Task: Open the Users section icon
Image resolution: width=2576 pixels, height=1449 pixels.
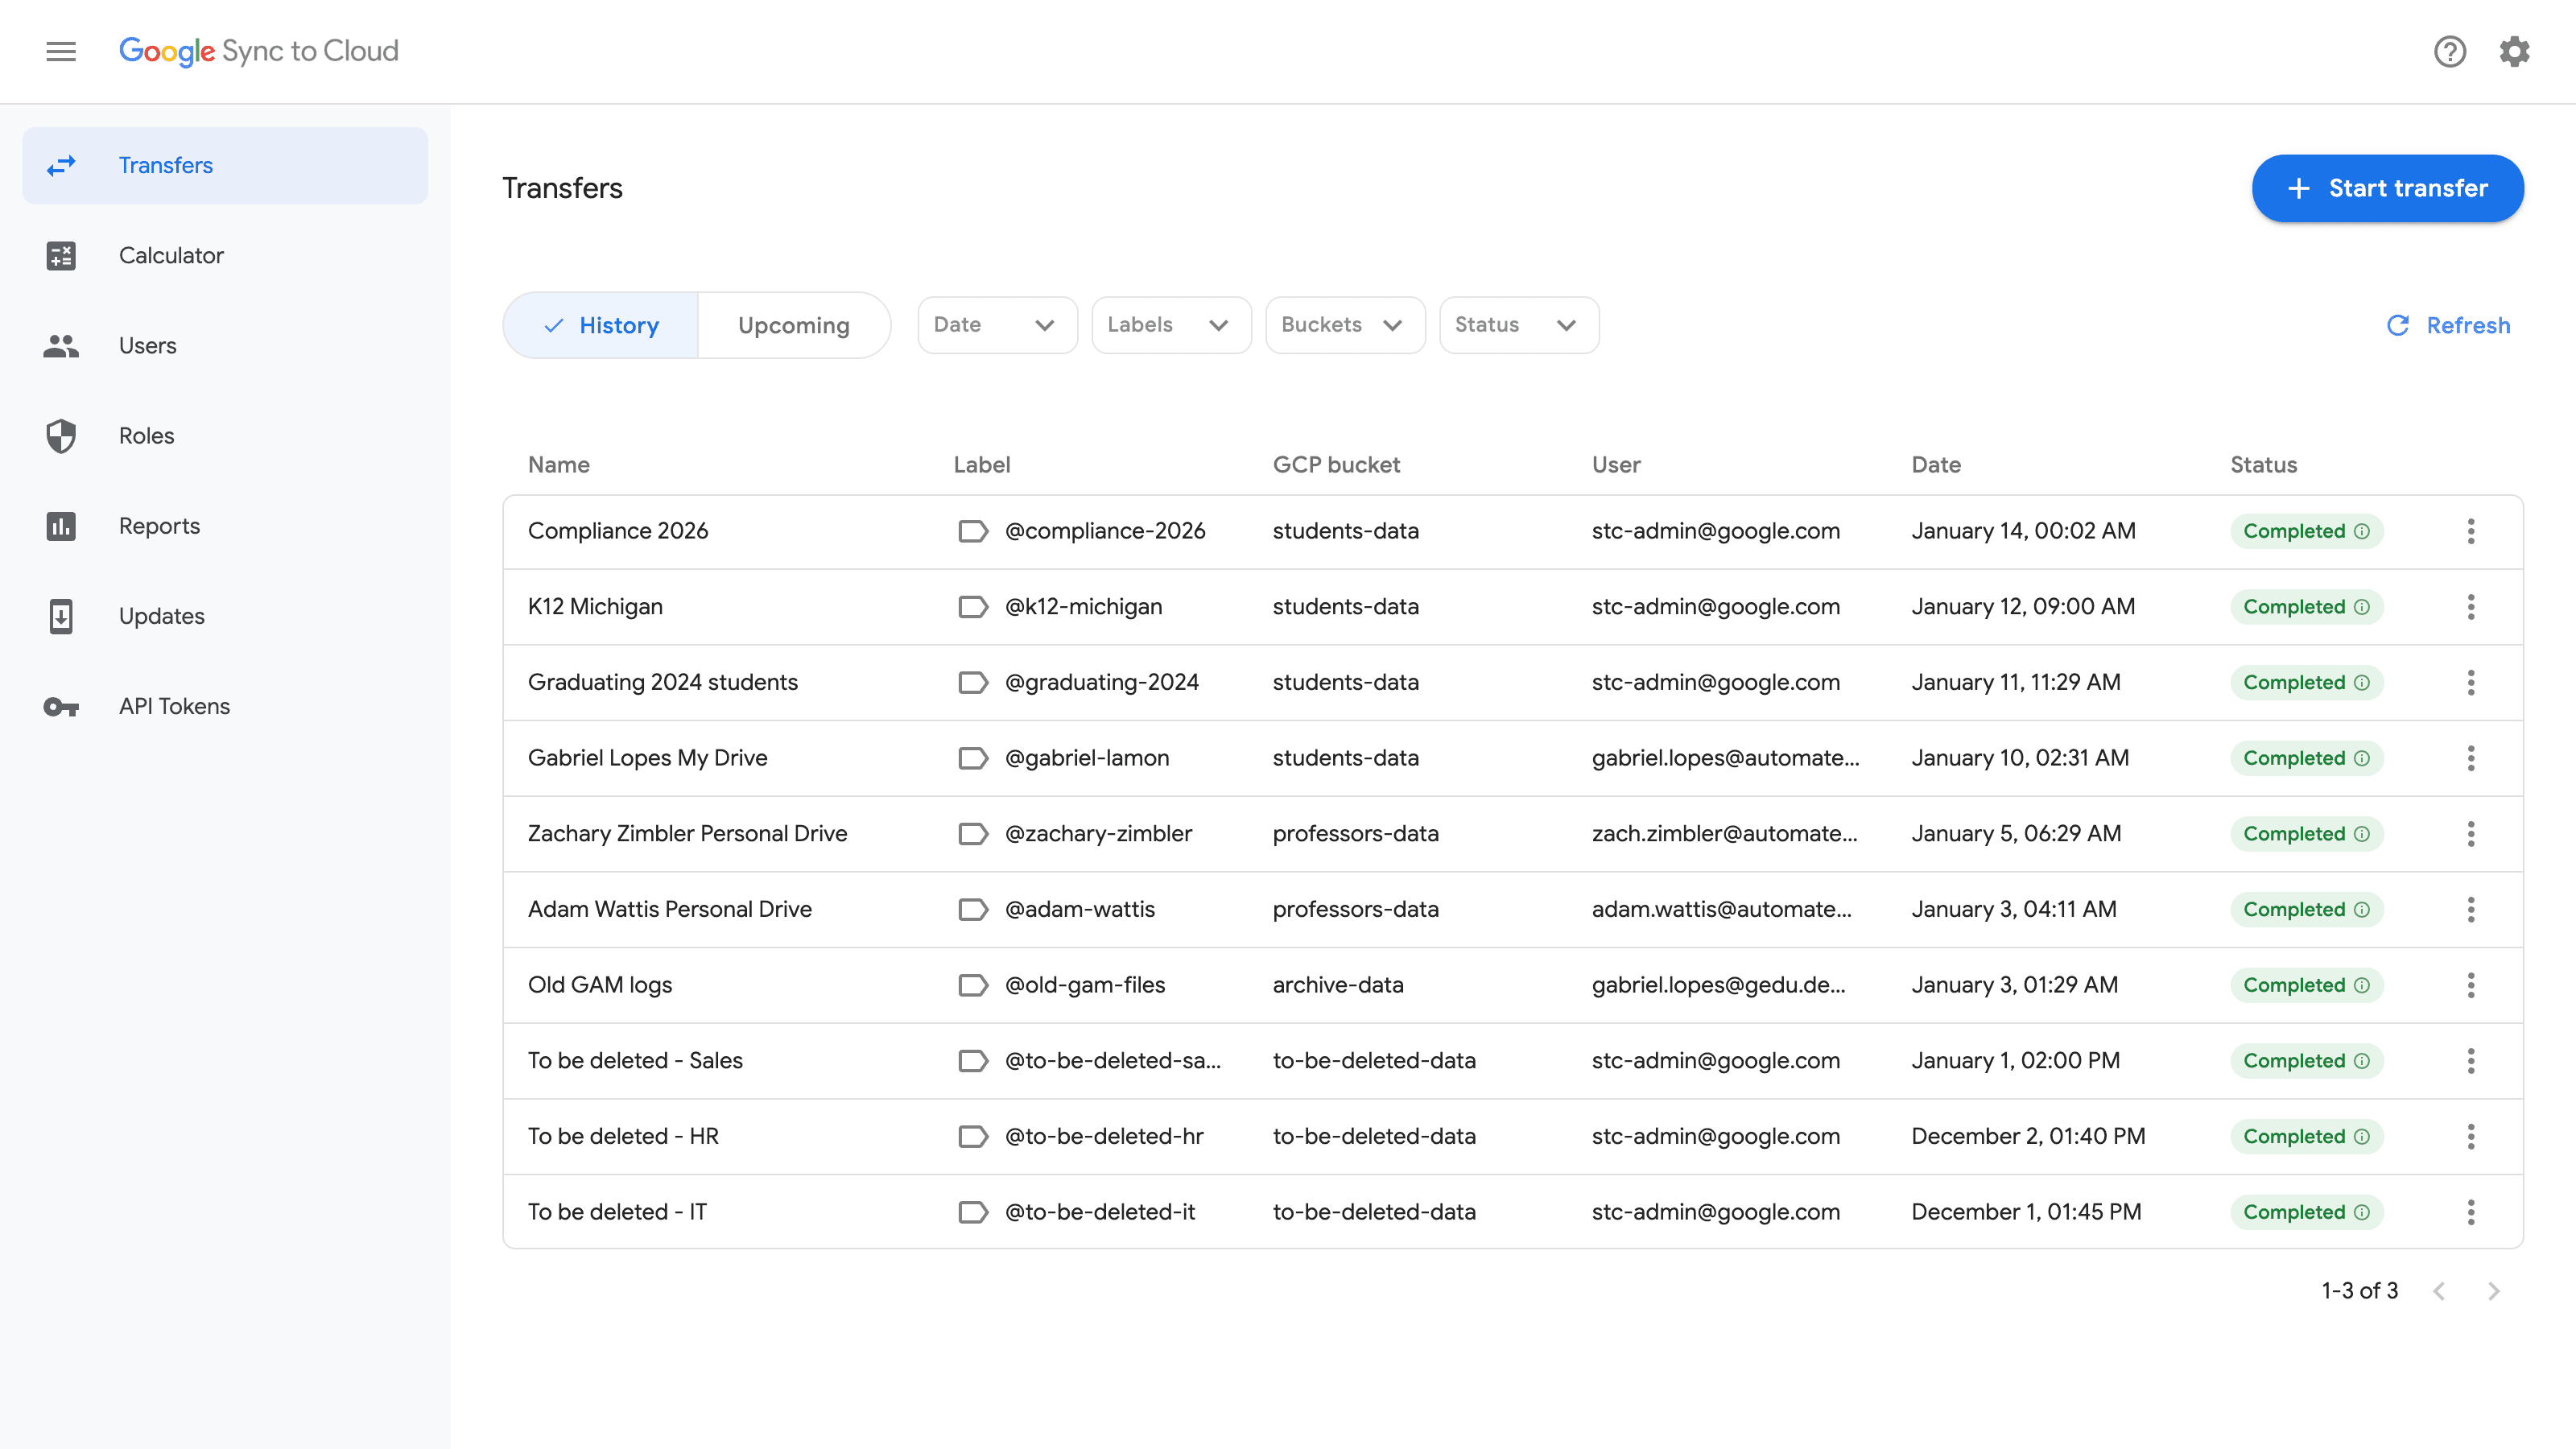Action: [61, 345]
